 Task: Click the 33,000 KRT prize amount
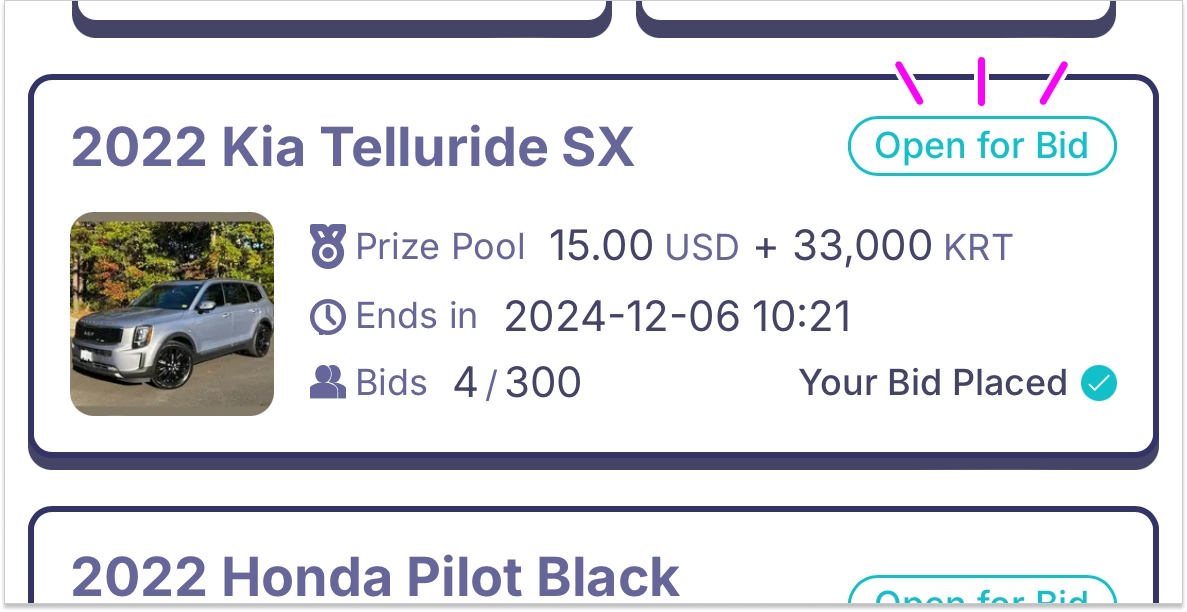click(x=902, y=247)
